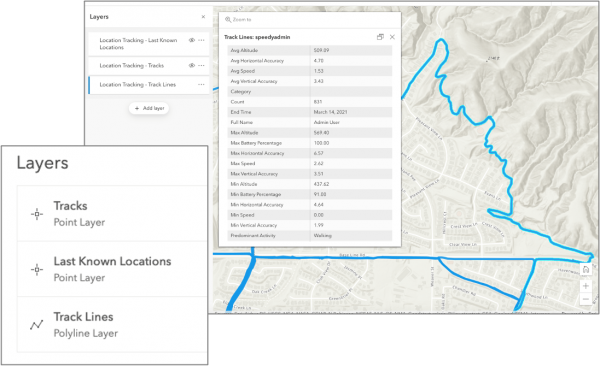Screen dimensions: 600x366
Task: Click the Min Battery Percentage value 91.00
Action: (x=320, y=194)
